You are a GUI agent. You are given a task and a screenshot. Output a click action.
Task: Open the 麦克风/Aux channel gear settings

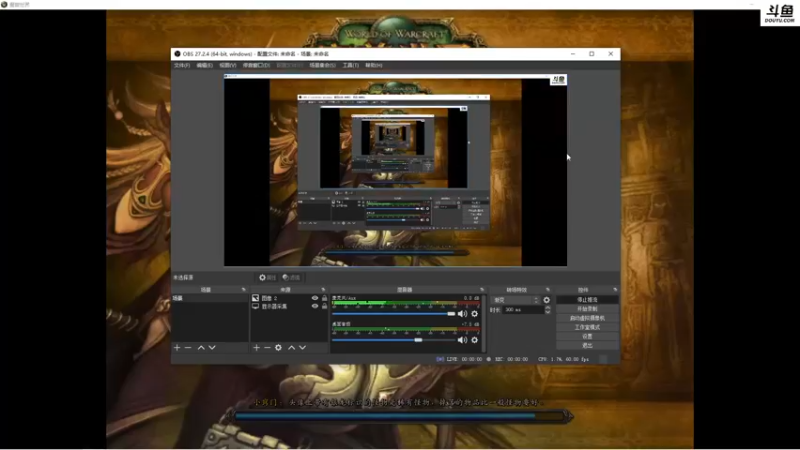pos(474,314)
